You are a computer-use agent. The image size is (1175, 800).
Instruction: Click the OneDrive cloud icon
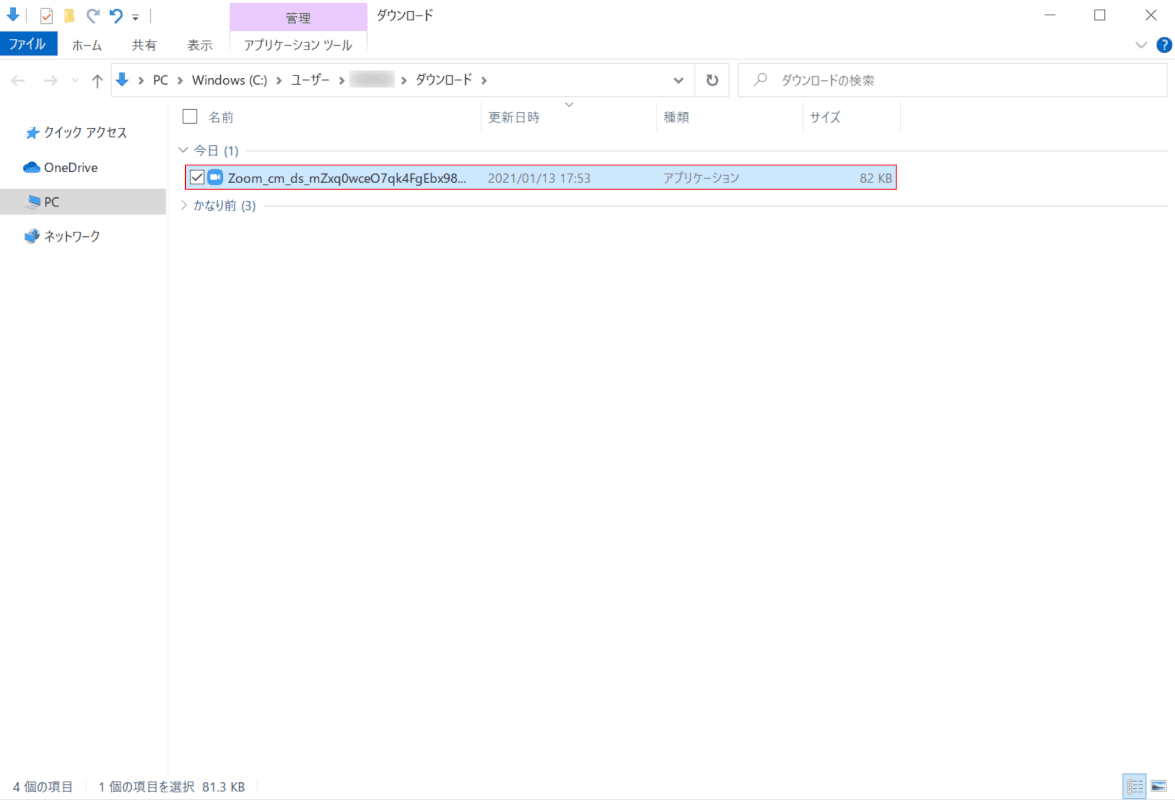(x=31, y=167)
